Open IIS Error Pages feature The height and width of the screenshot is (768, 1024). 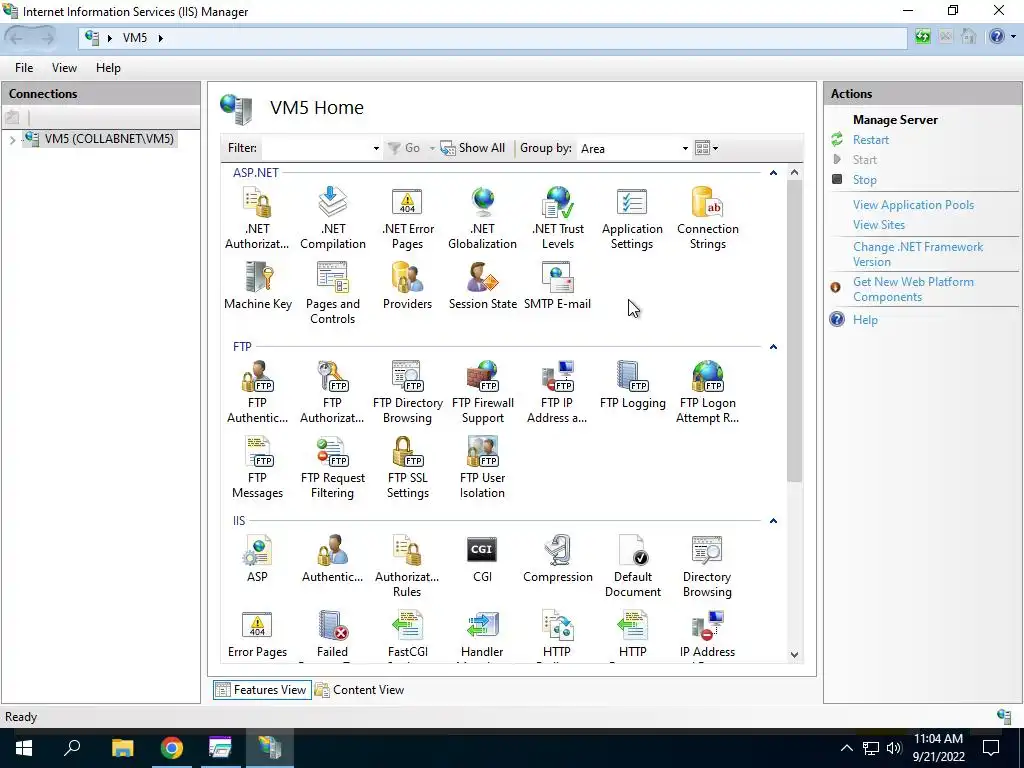257,634
